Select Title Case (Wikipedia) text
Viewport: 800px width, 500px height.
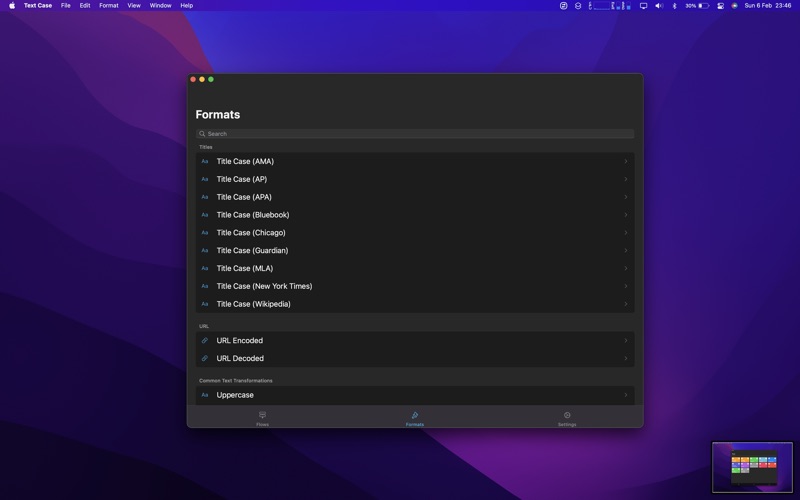pos(254,304)
